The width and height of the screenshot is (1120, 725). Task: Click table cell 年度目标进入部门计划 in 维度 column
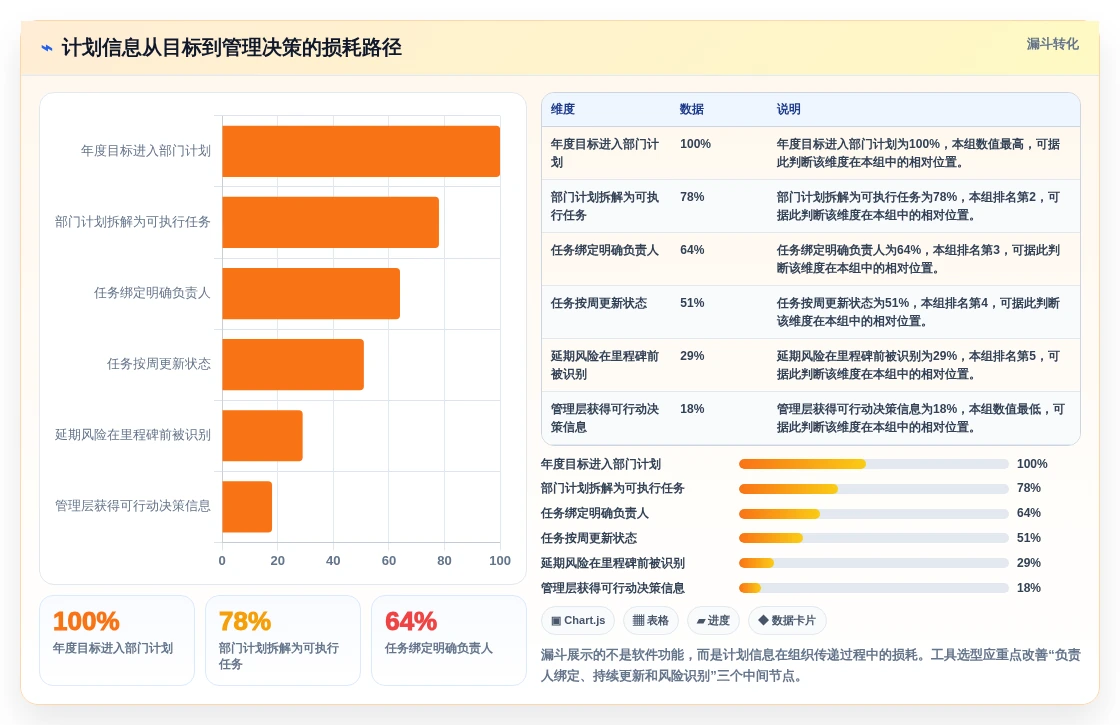[x=605, y=153]
